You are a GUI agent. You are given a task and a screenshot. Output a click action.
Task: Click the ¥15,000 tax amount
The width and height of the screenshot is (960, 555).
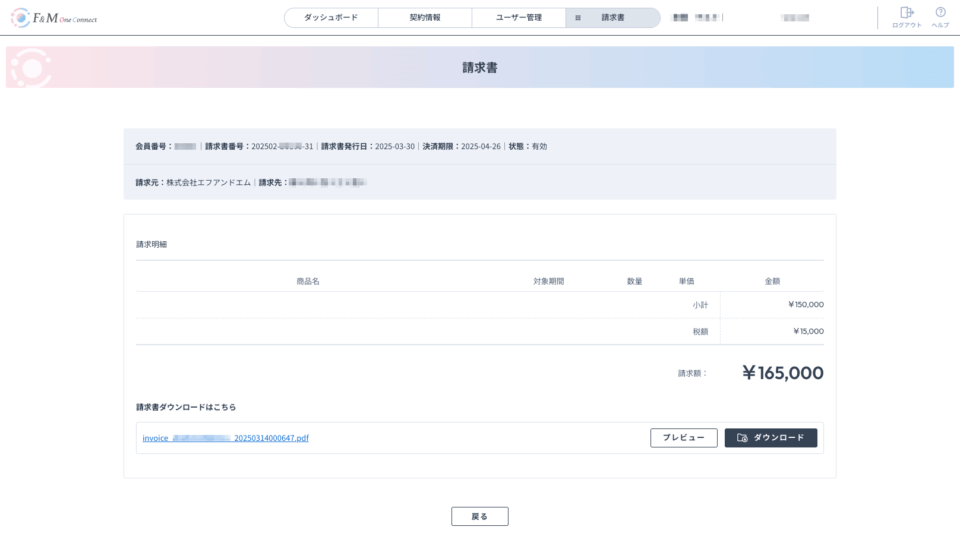(808, 331)
